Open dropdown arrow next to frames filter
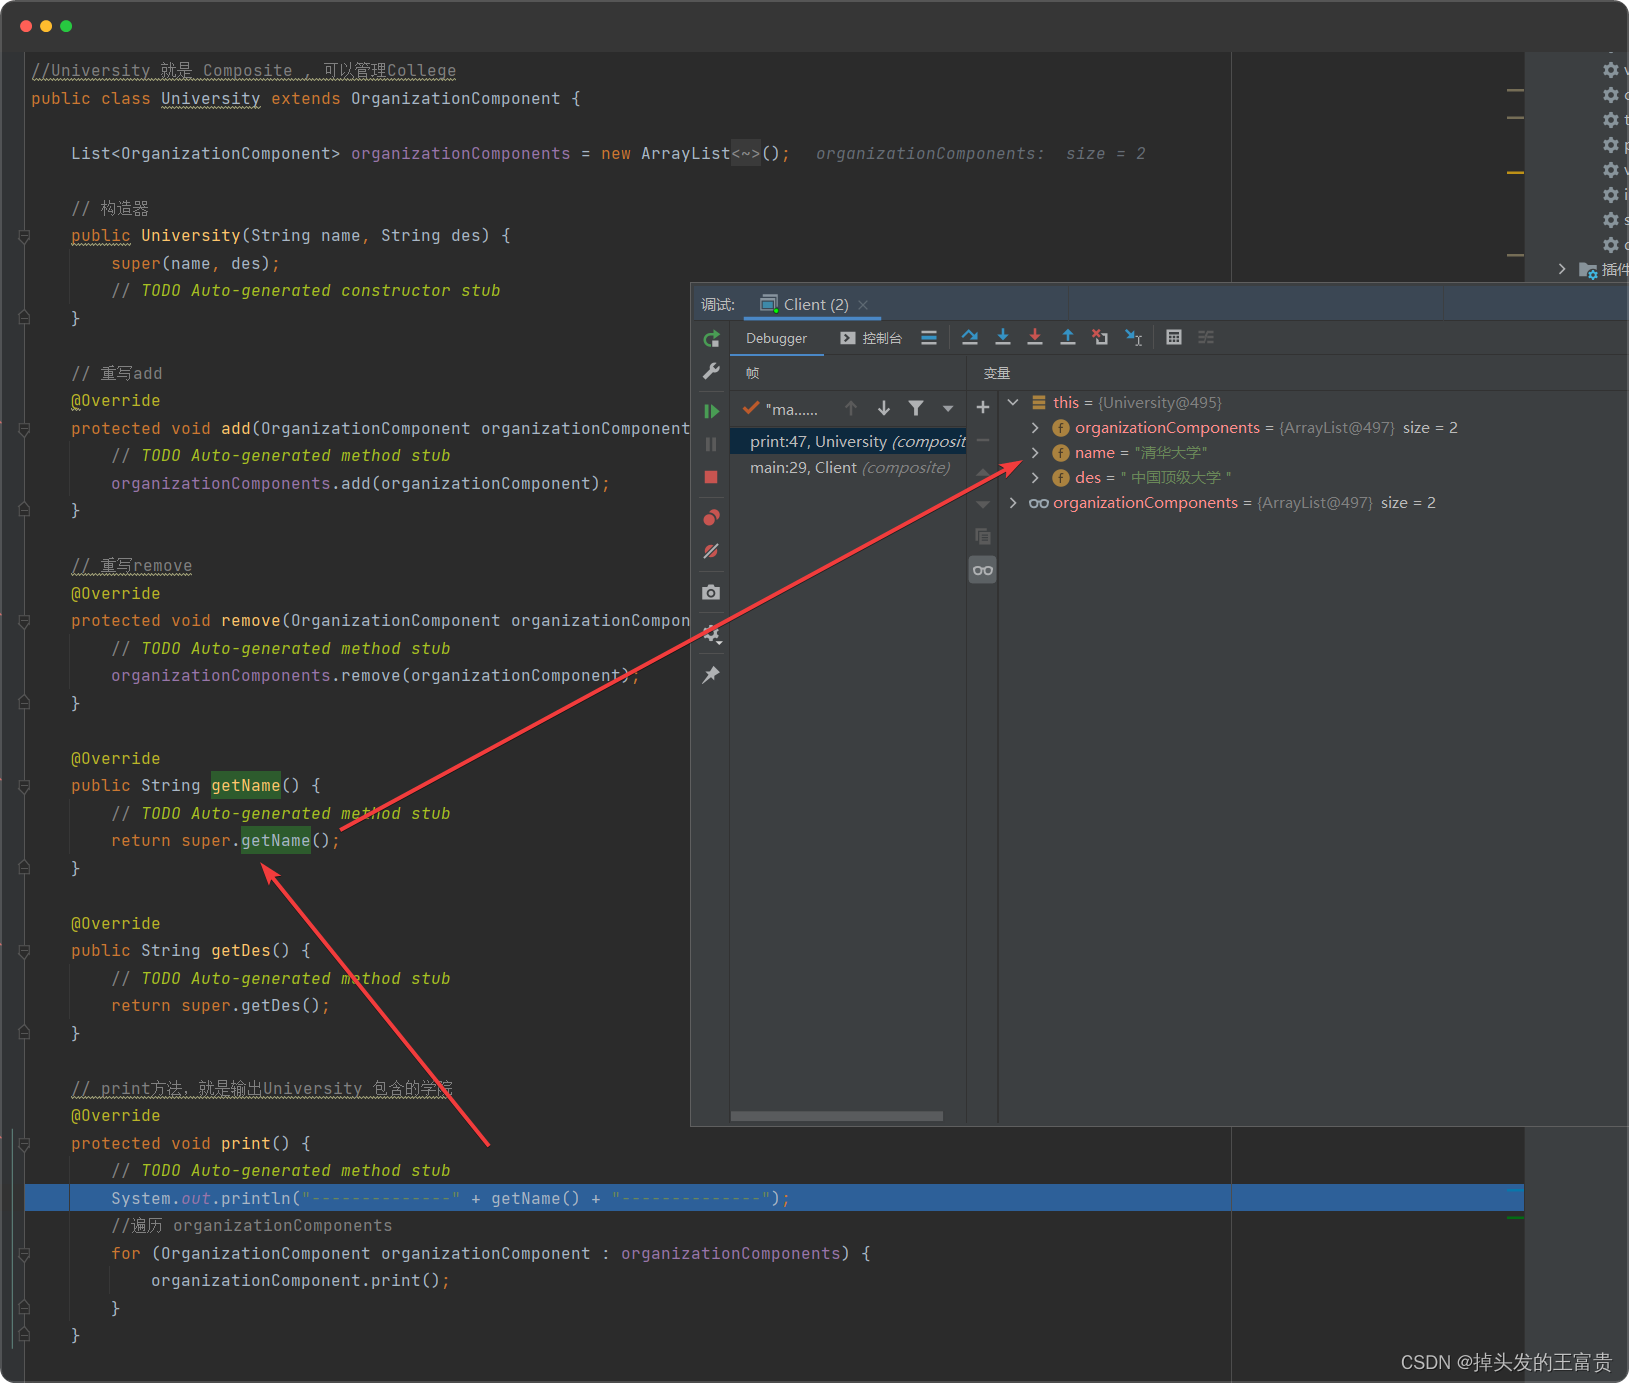 pos(948,408)
